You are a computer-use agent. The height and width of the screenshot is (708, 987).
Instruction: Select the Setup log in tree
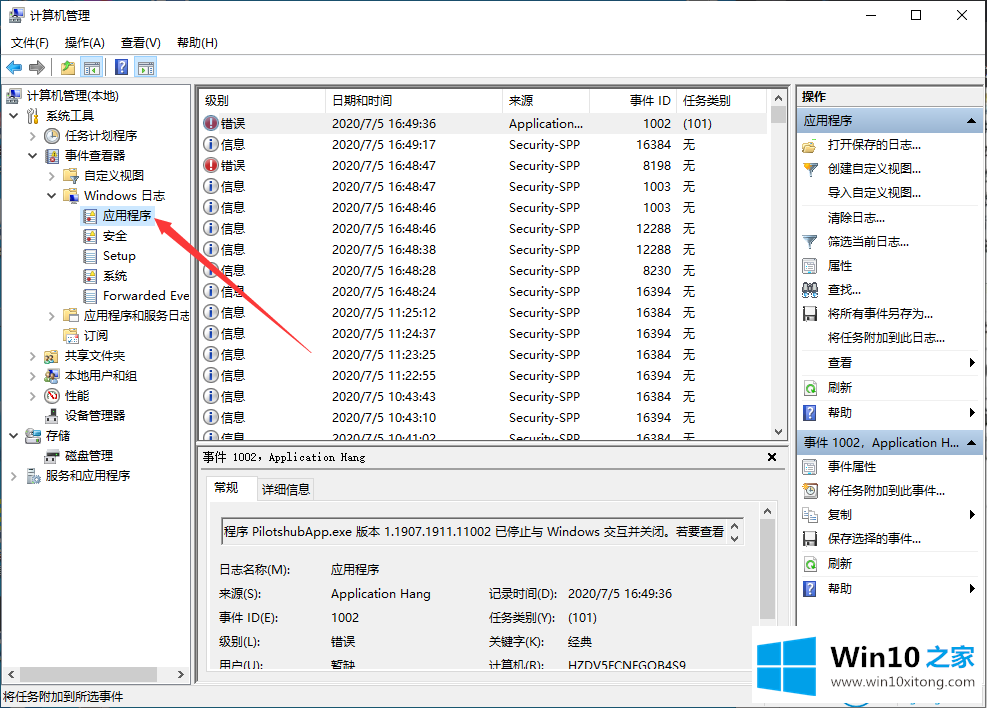tap(119, 256)
